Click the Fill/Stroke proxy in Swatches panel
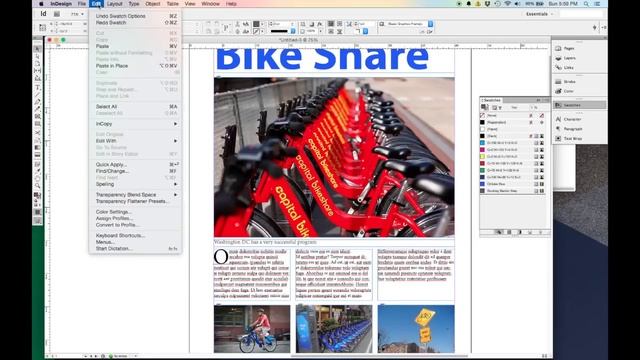 pos(485,107)
